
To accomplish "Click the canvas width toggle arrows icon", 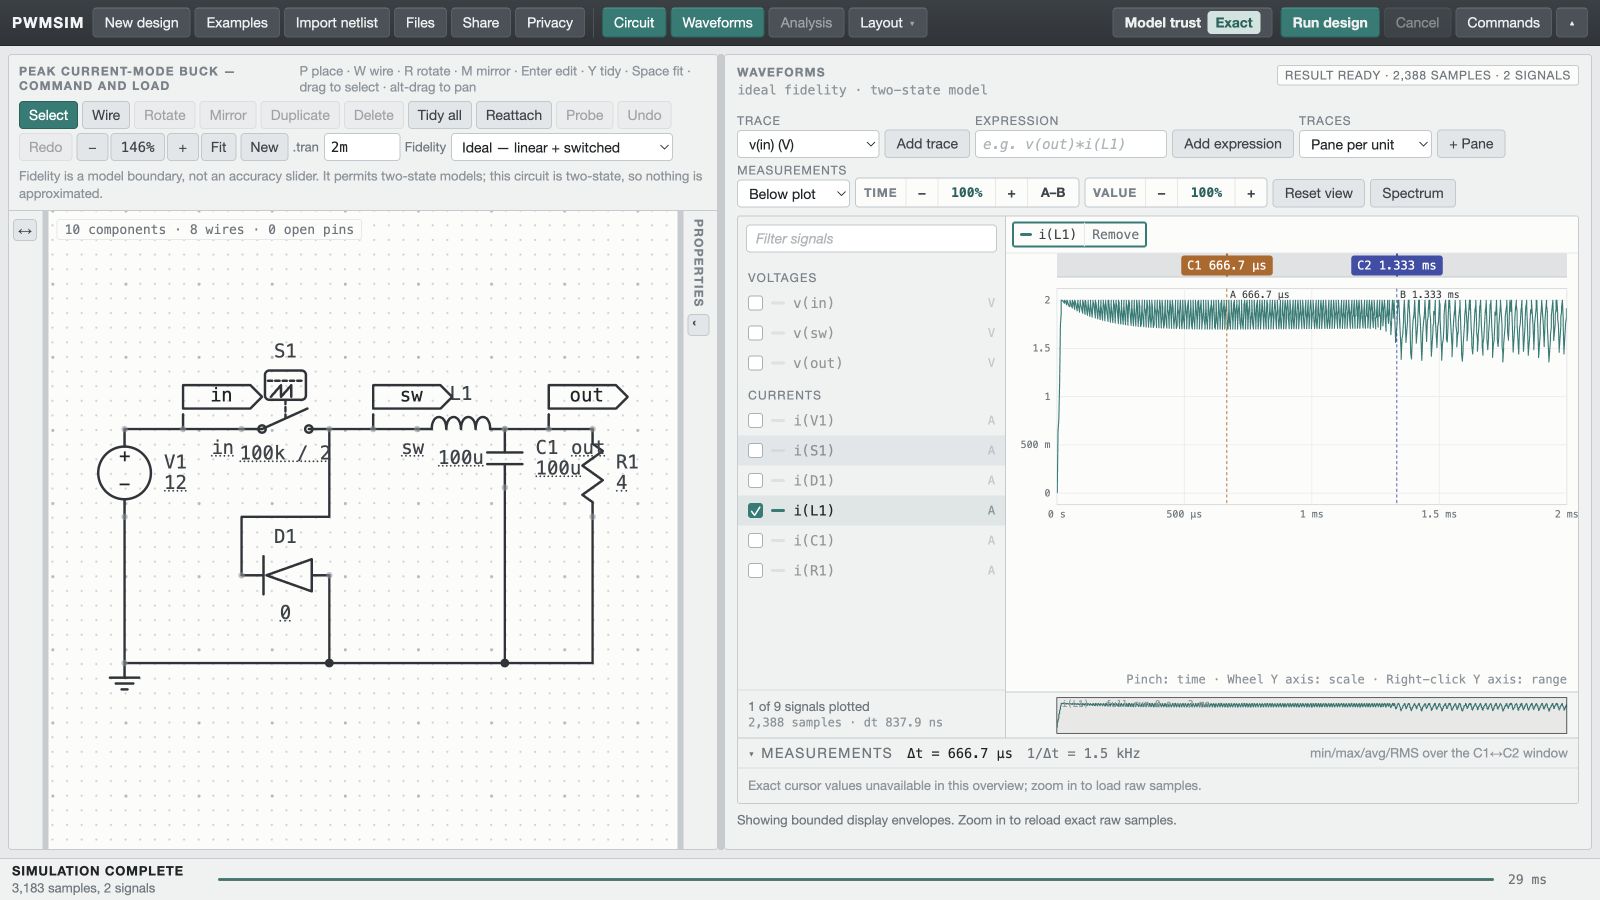I will (25, 231).
